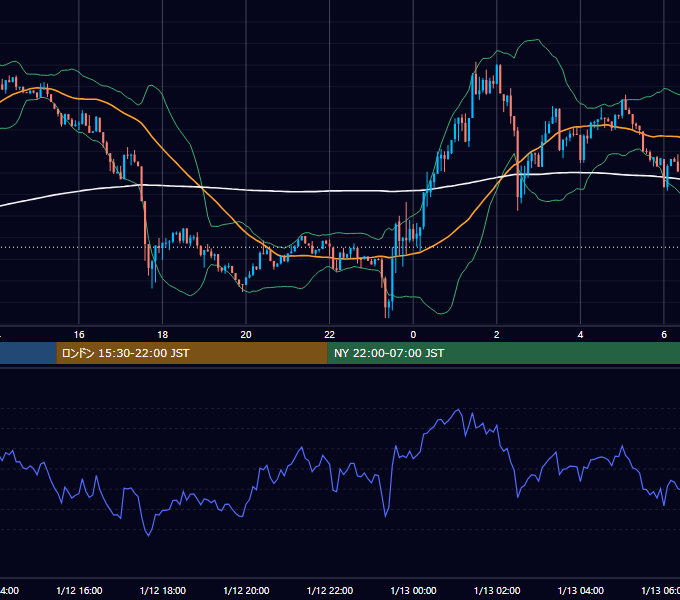Click the 2 hour label on price chart axis
680x600 pixels.
click(497, 335)
